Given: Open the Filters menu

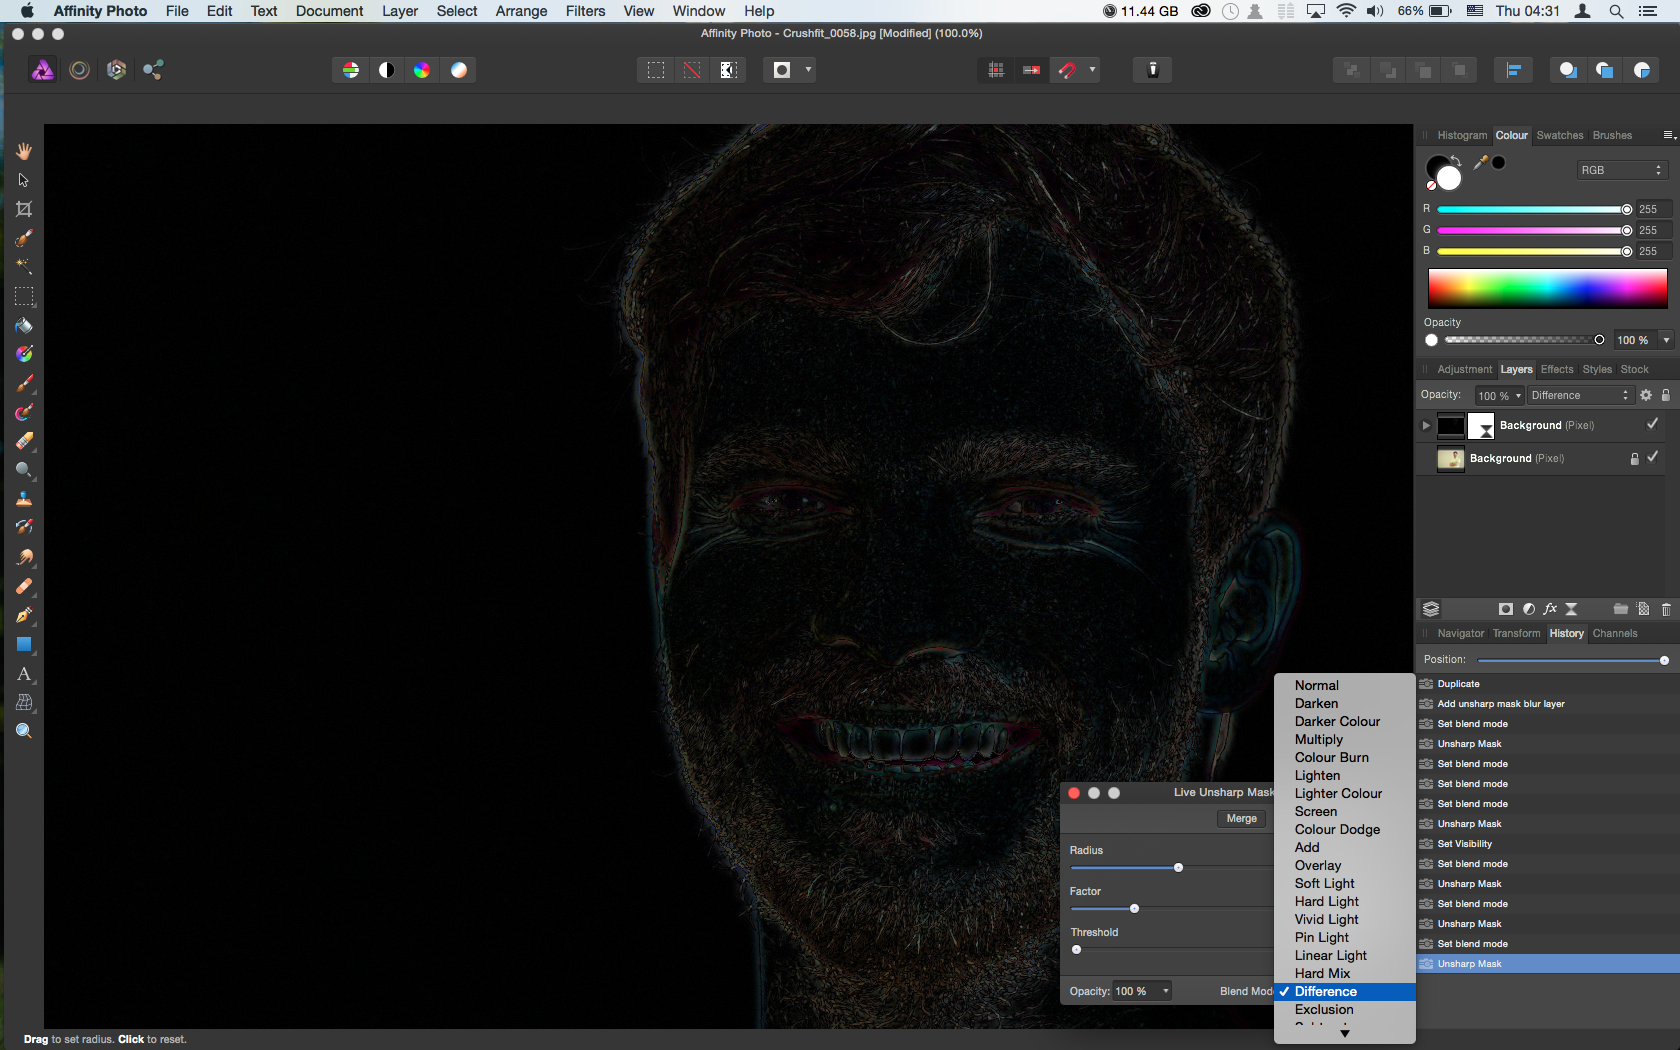Looking at the screenshot, I should pos(585,11).
